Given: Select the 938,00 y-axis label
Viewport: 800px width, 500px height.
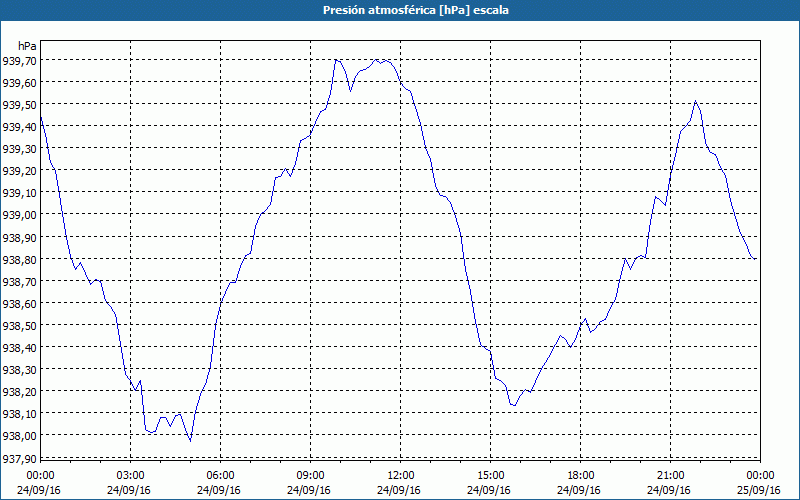Looking at the screenshot, I should [x=19, y=435].
